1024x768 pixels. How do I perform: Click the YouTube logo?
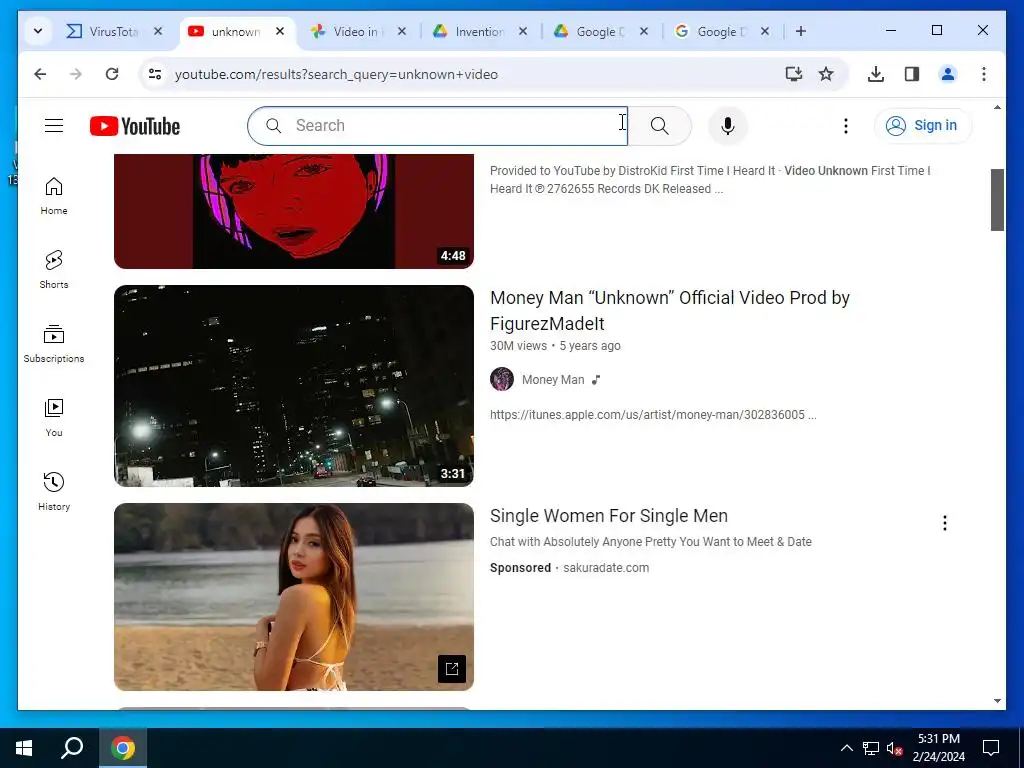click(135, 126)
